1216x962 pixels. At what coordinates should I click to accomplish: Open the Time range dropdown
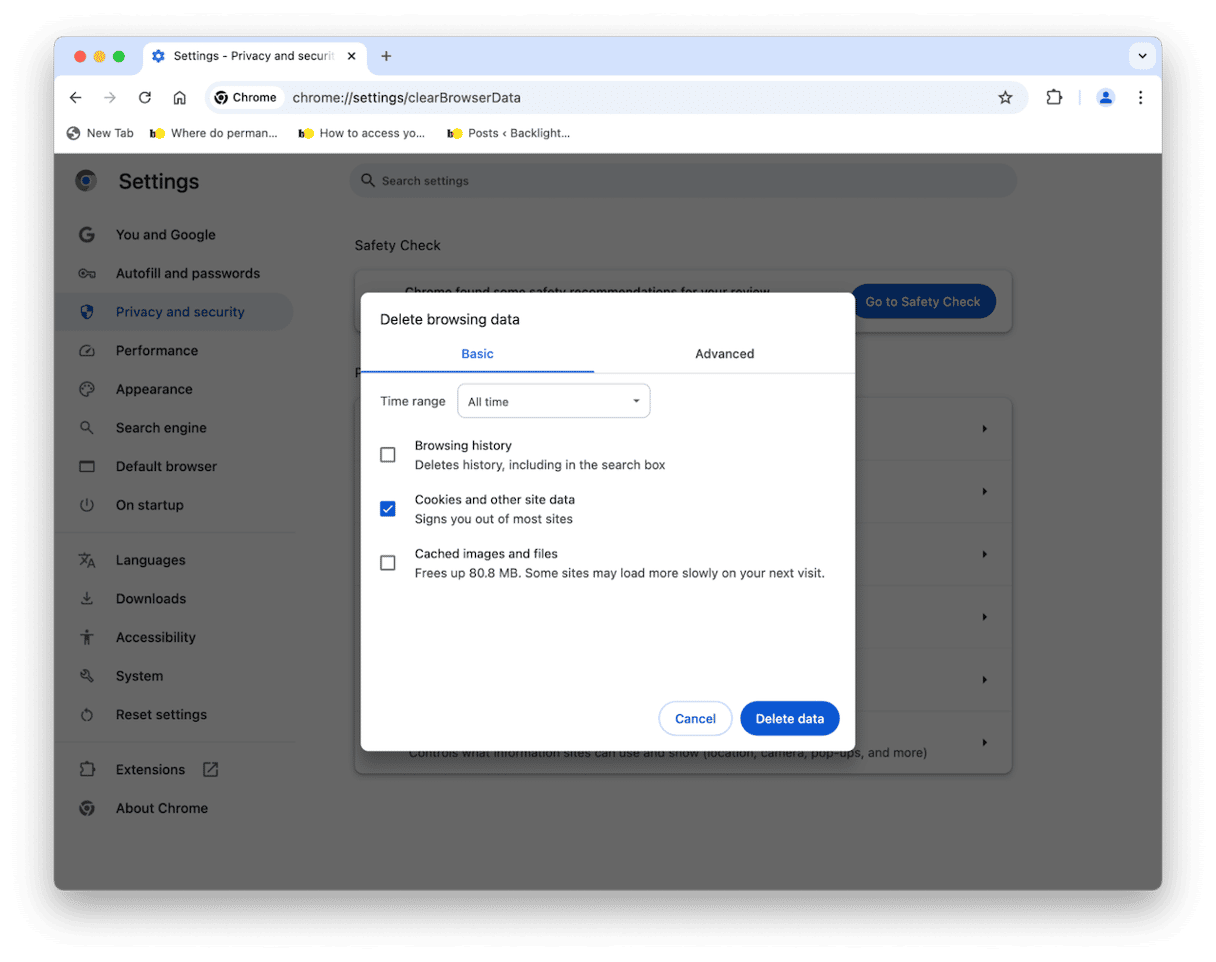pos(553,401)
